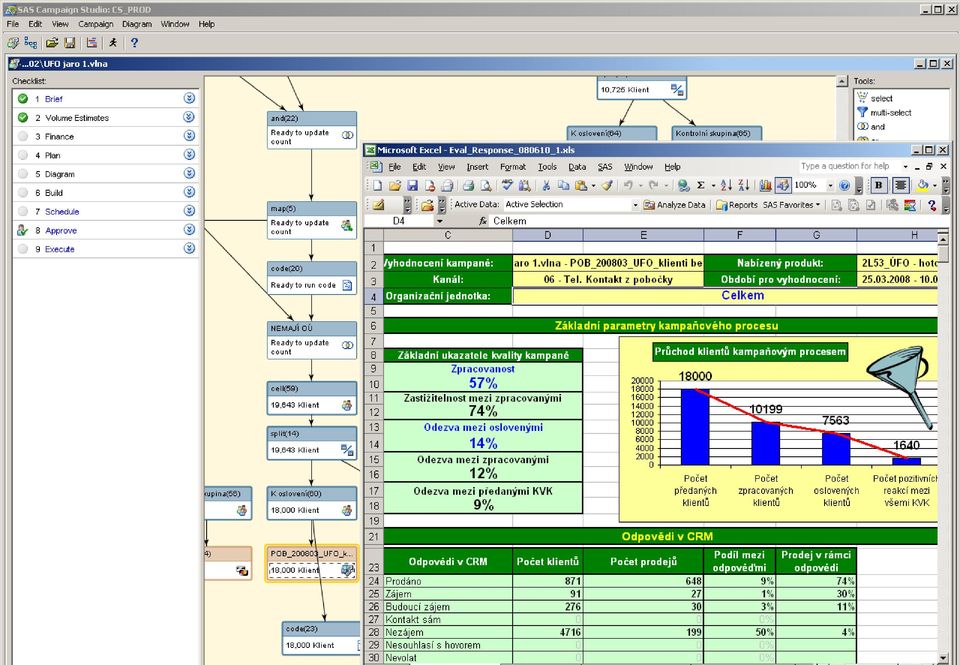Click the Excel Sort Descending icon
Image resolution: width=960 pixels, height=665 pixels.
pyautogui.click(x=744, y=186)
